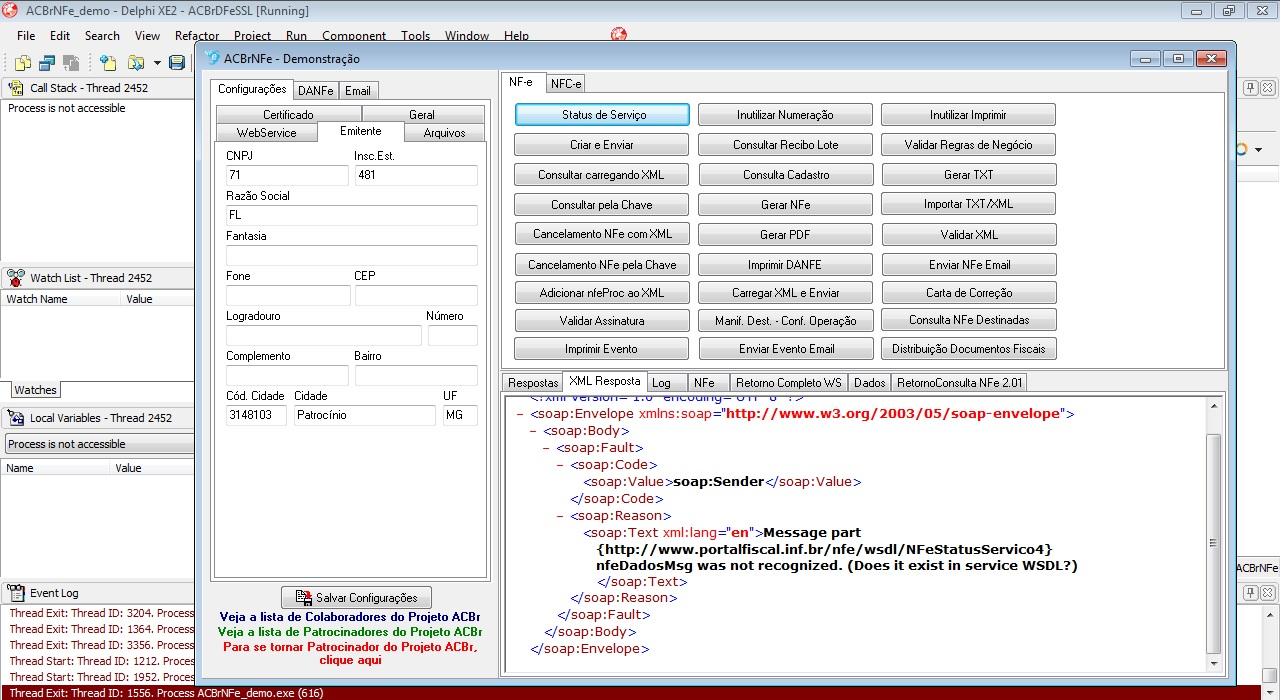Open the WebService tab
Image resolution: width=1288 pixels, height=700 pixels.
(x=266, y=133)
